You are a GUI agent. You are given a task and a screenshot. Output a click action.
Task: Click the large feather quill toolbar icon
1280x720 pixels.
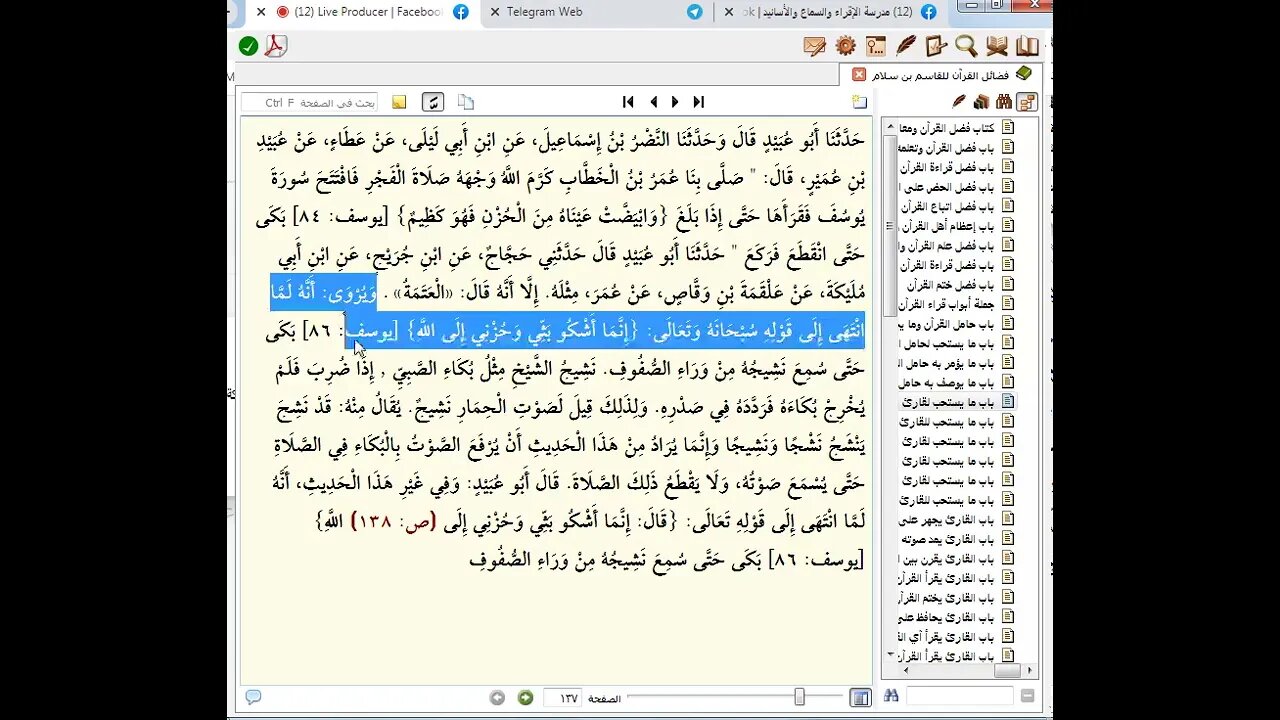(906, 46)
